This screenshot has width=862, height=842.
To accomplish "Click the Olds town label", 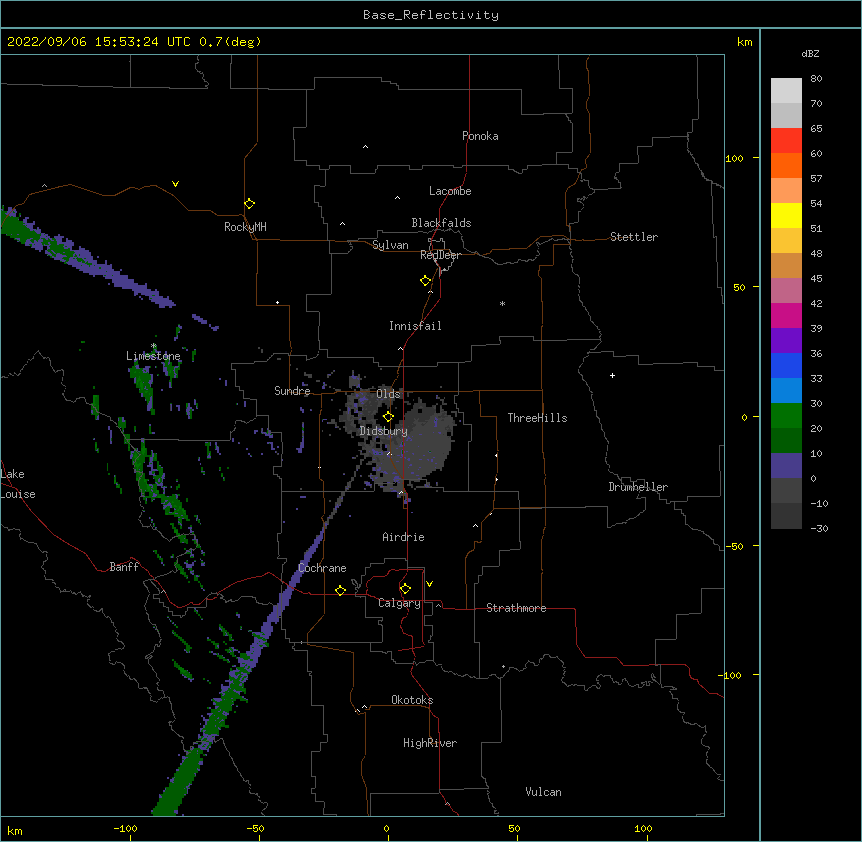I will 388,394.
